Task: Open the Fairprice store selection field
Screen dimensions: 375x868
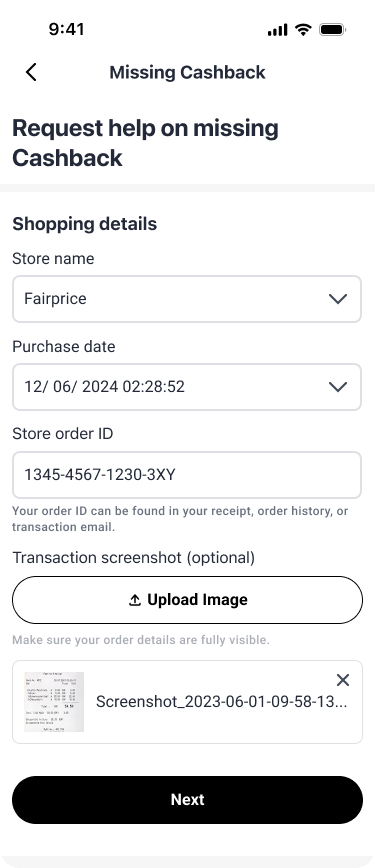Action: [x=187, y=299]
